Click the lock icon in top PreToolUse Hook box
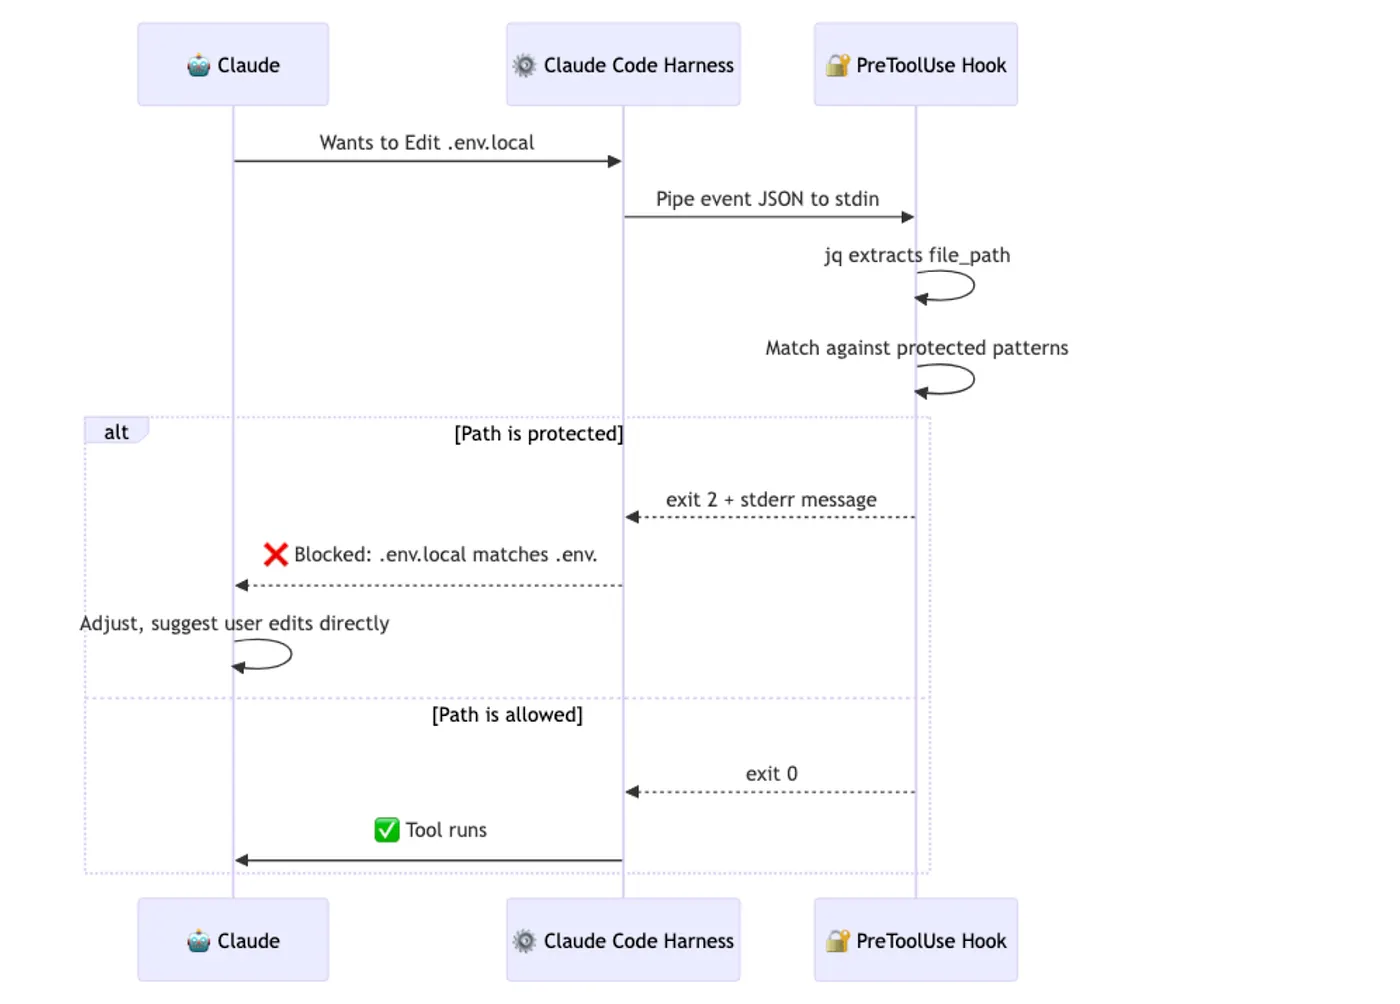1400x1004 pixels. click(837, 66)
